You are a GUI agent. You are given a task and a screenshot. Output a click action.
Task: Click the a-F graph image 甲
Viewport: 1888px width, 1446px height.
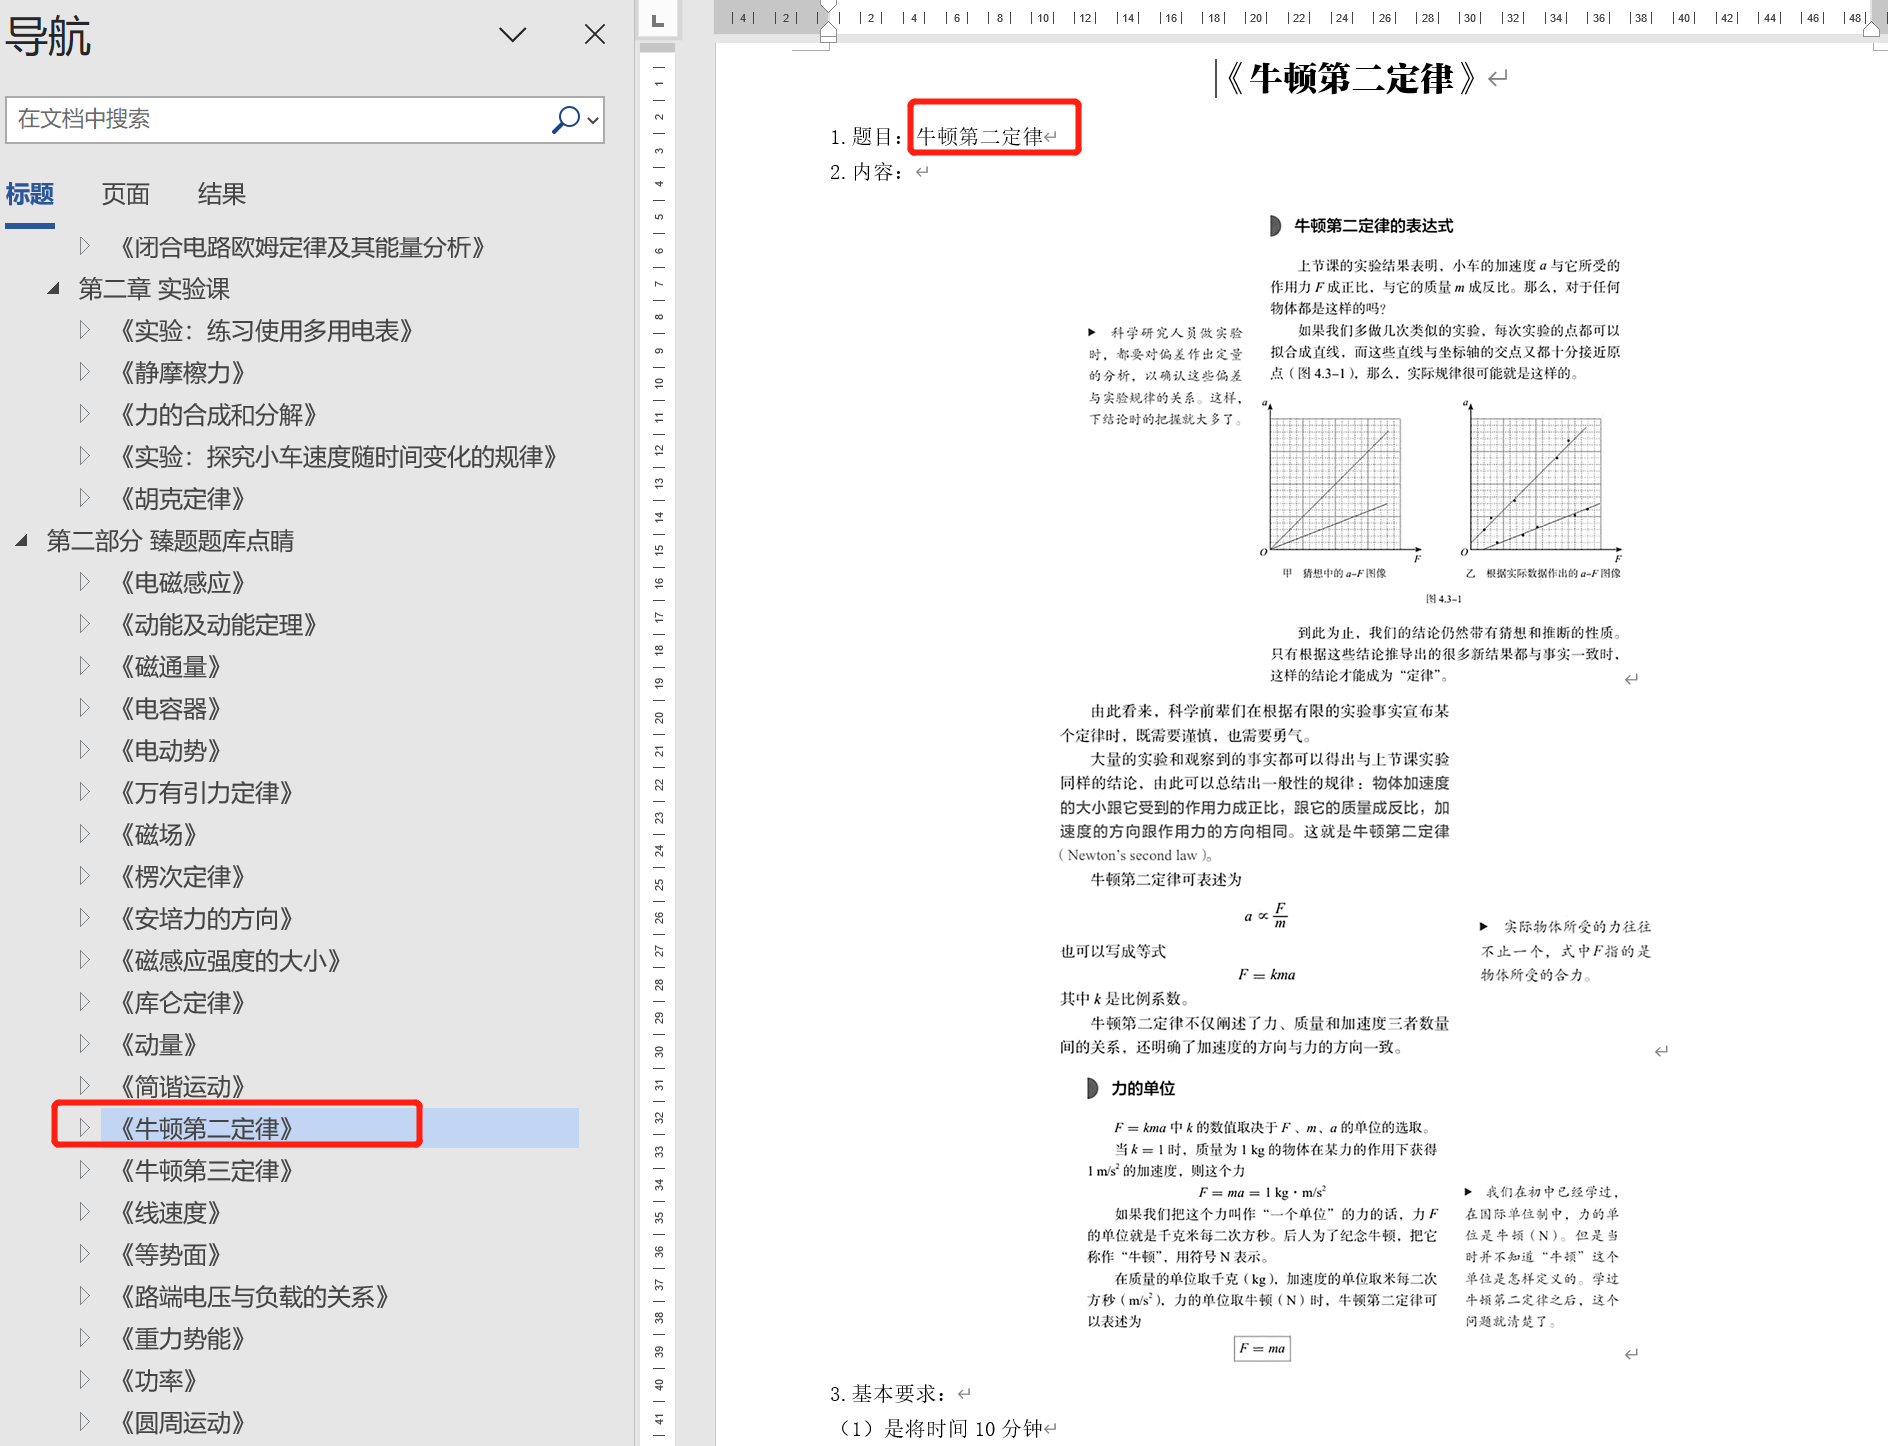pos(1337,483)
